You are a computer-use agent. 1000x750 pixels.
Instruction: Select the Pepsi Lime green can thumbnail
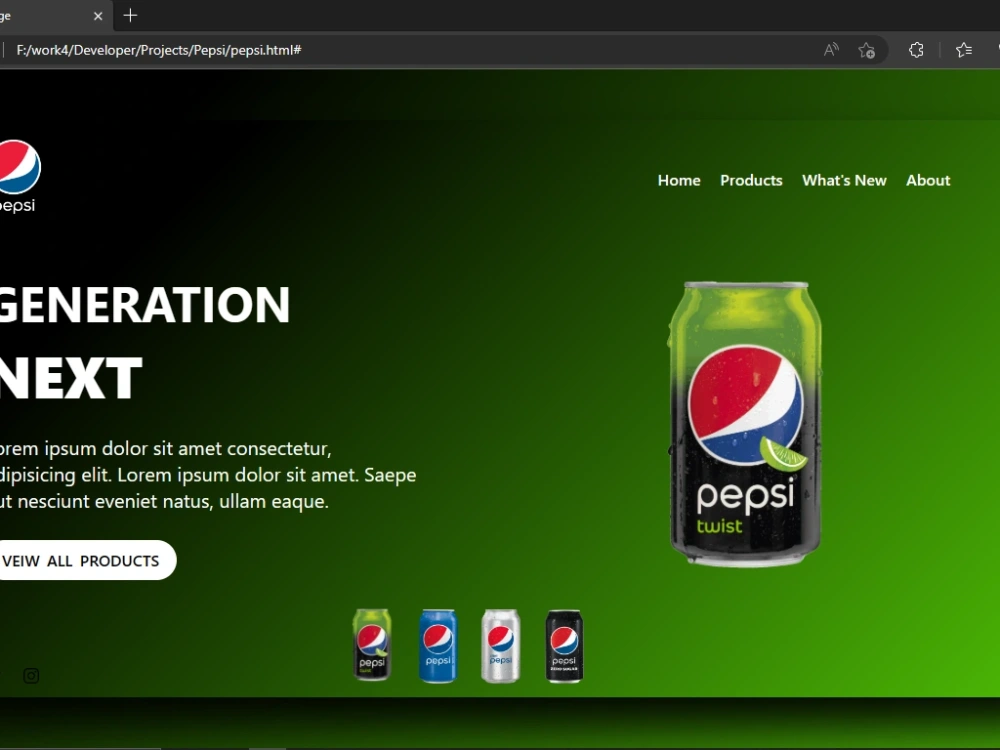[371, 645]
